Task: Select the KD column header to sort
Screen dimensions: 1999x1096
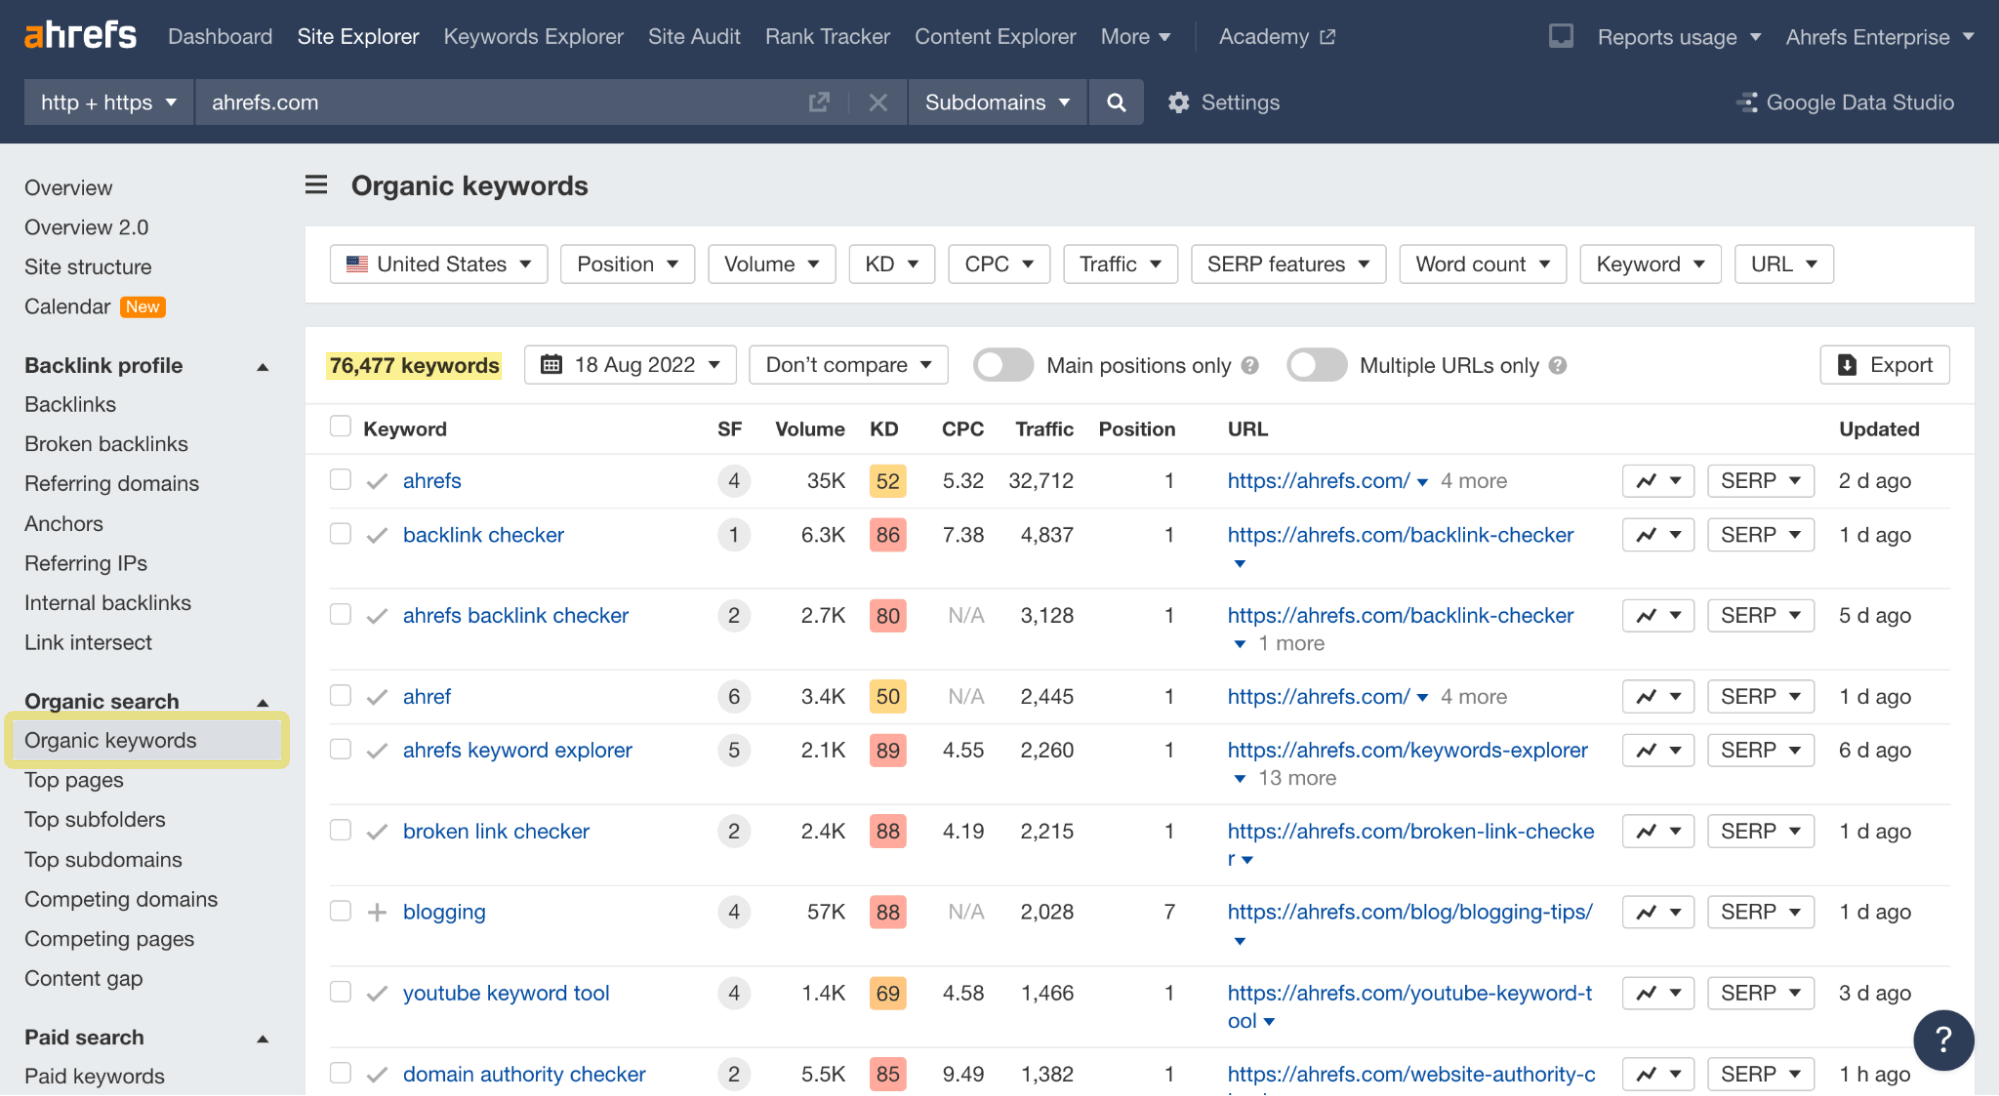Action: click(884, 428)
